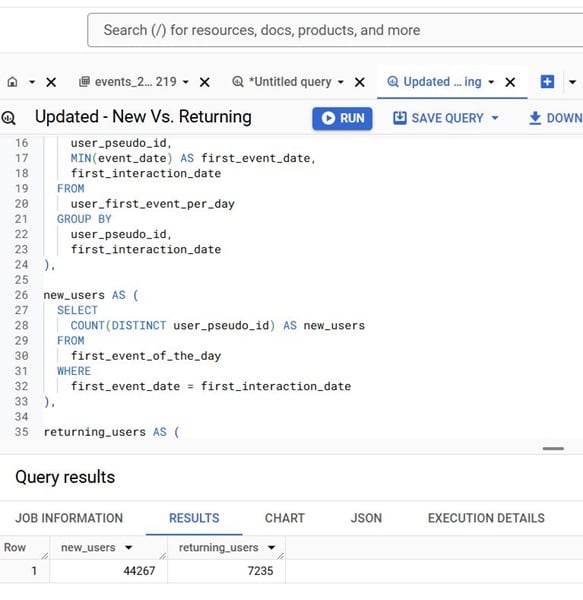Click the query icon on Updated ... ing tab
The image size is (583, 600).
point(393,82)
